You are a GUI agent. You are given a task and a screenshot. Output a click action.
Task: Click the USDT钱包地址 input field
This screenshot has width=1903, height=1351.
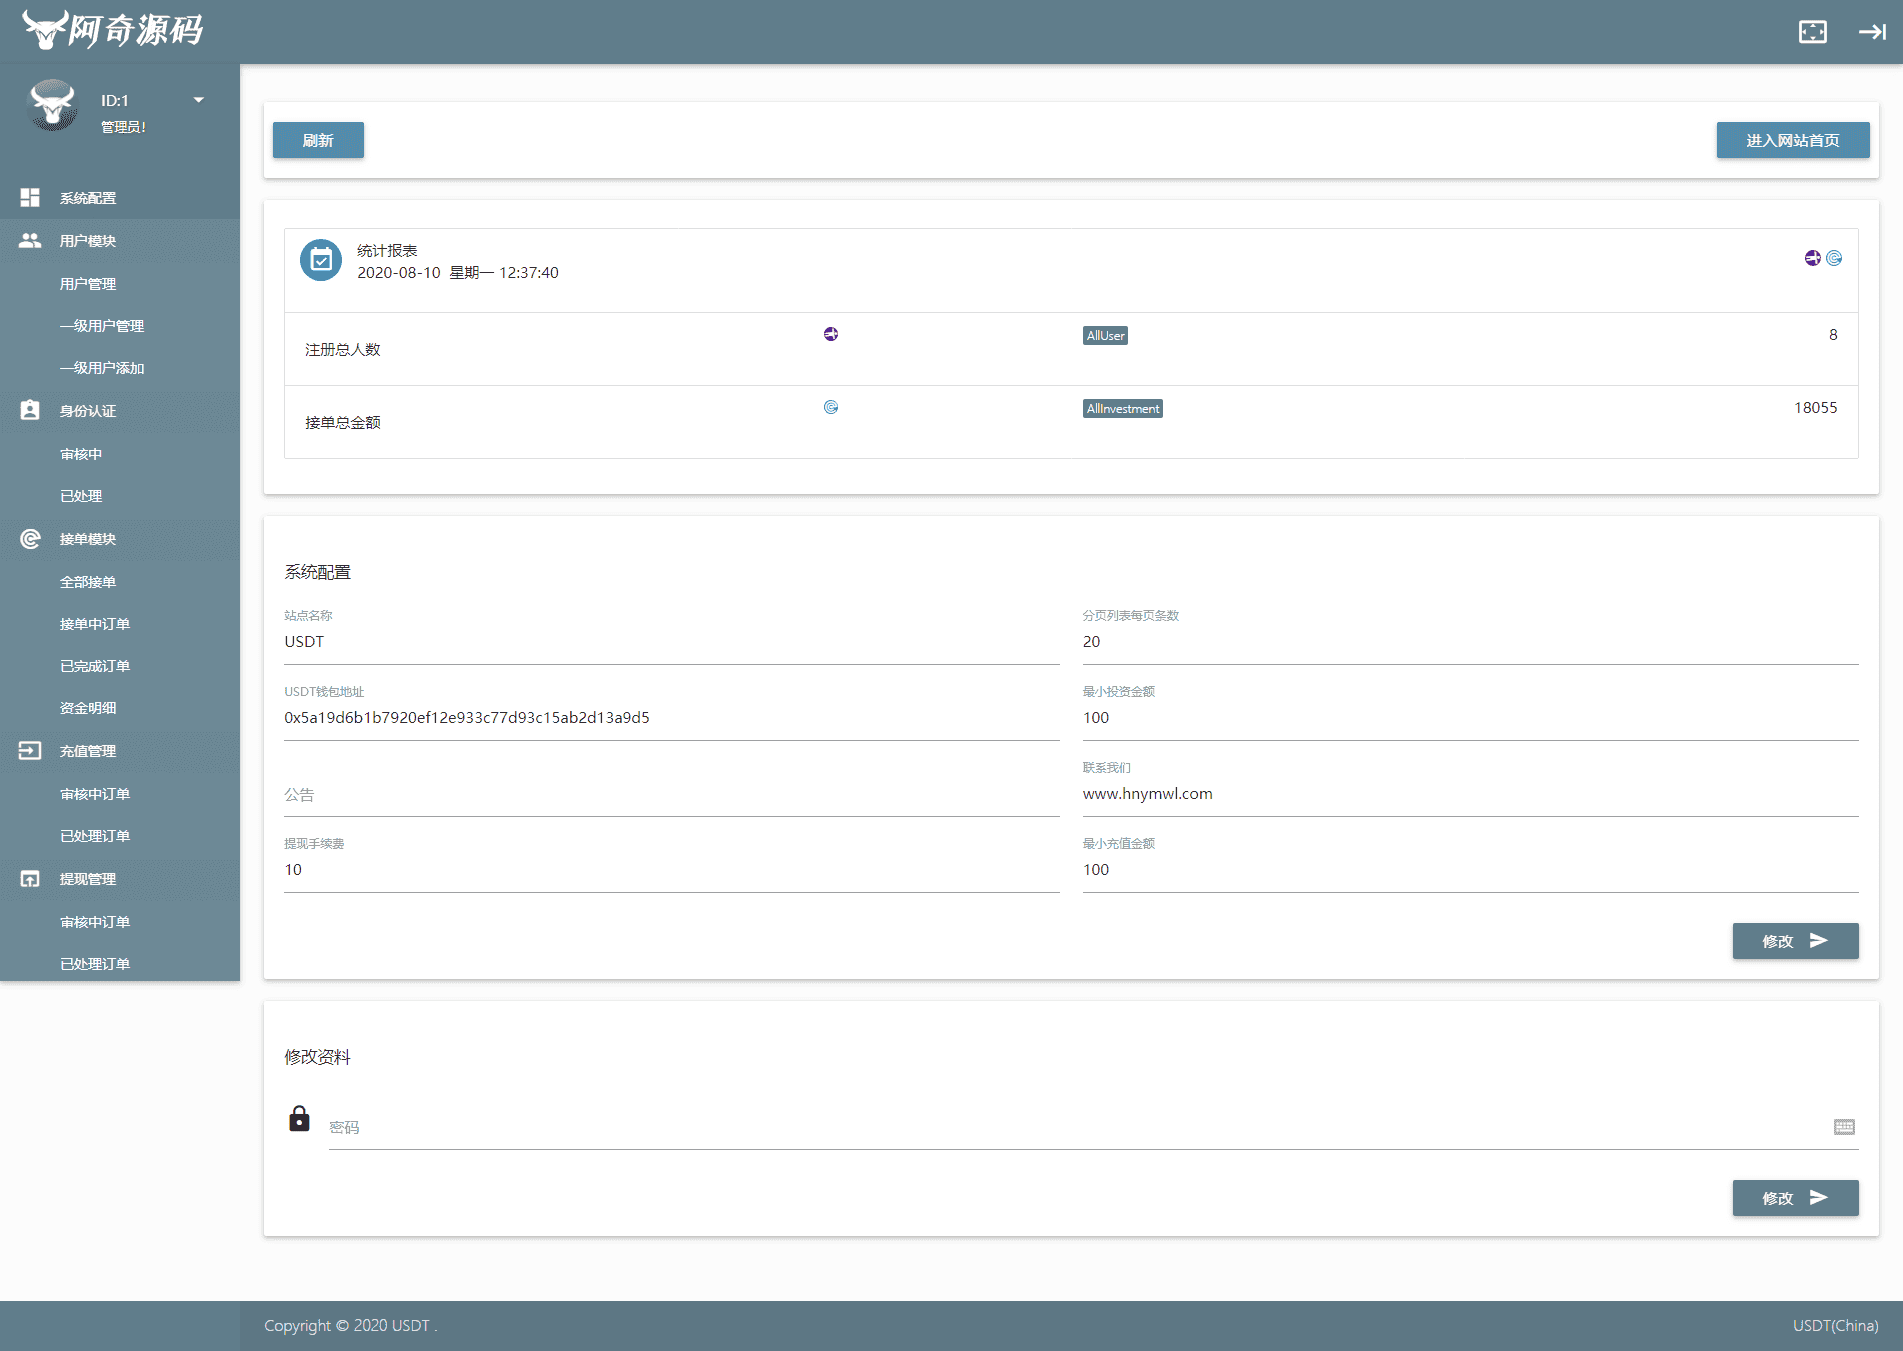pos(671,718)
